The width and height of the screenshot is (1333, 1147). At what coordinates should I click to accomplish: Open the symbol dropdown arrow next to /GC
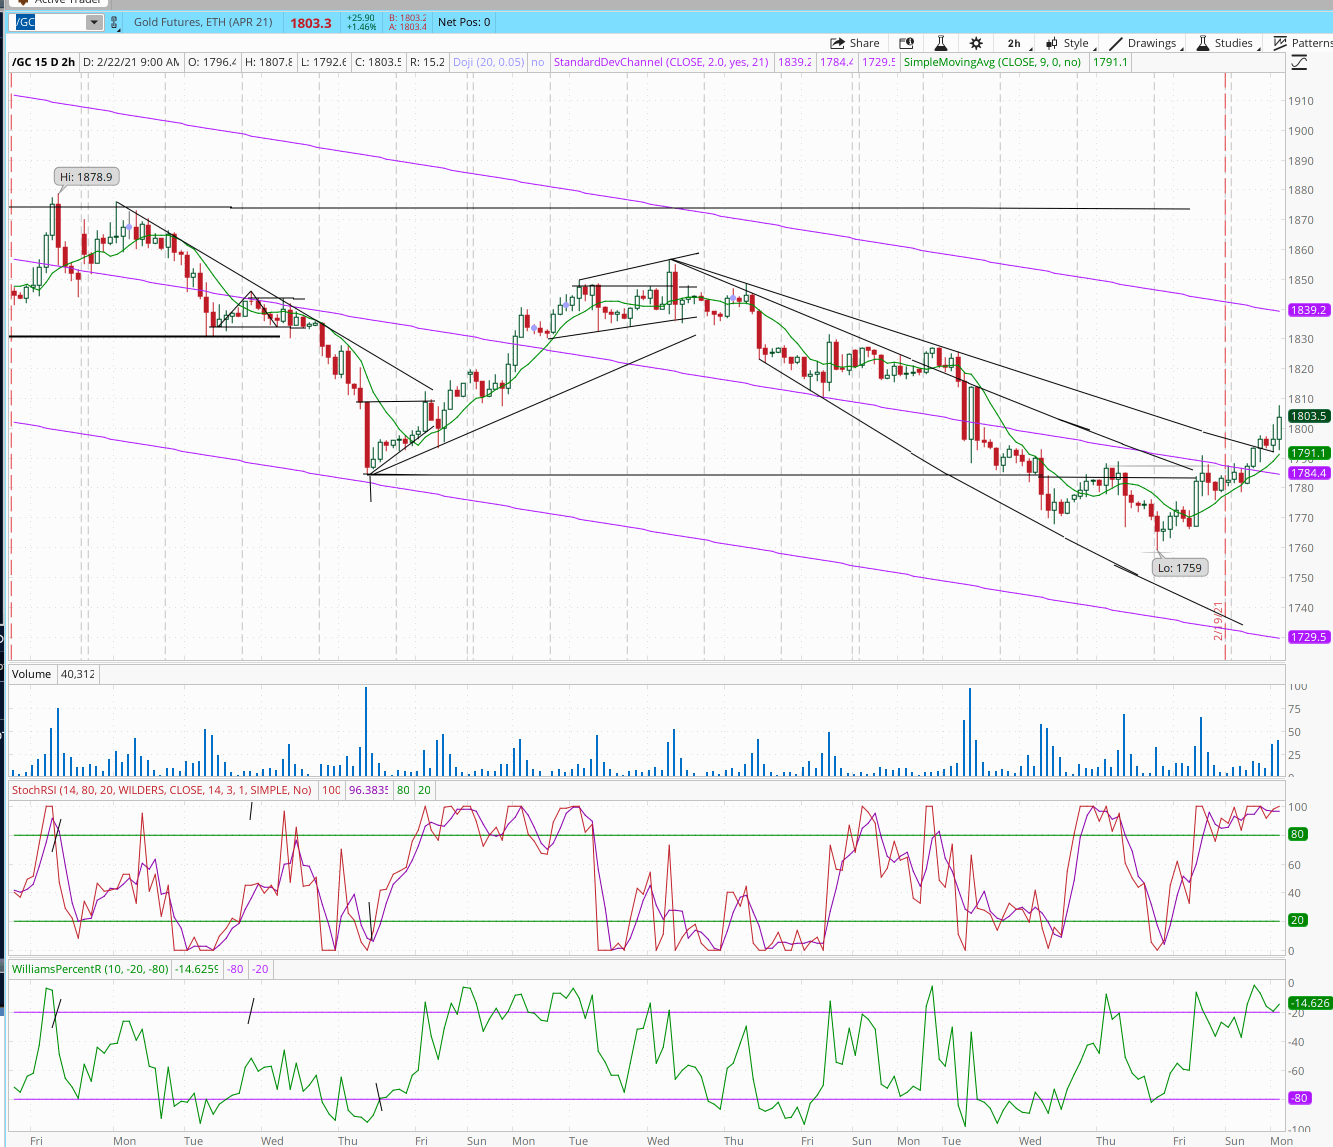click(x=94, y=22)
